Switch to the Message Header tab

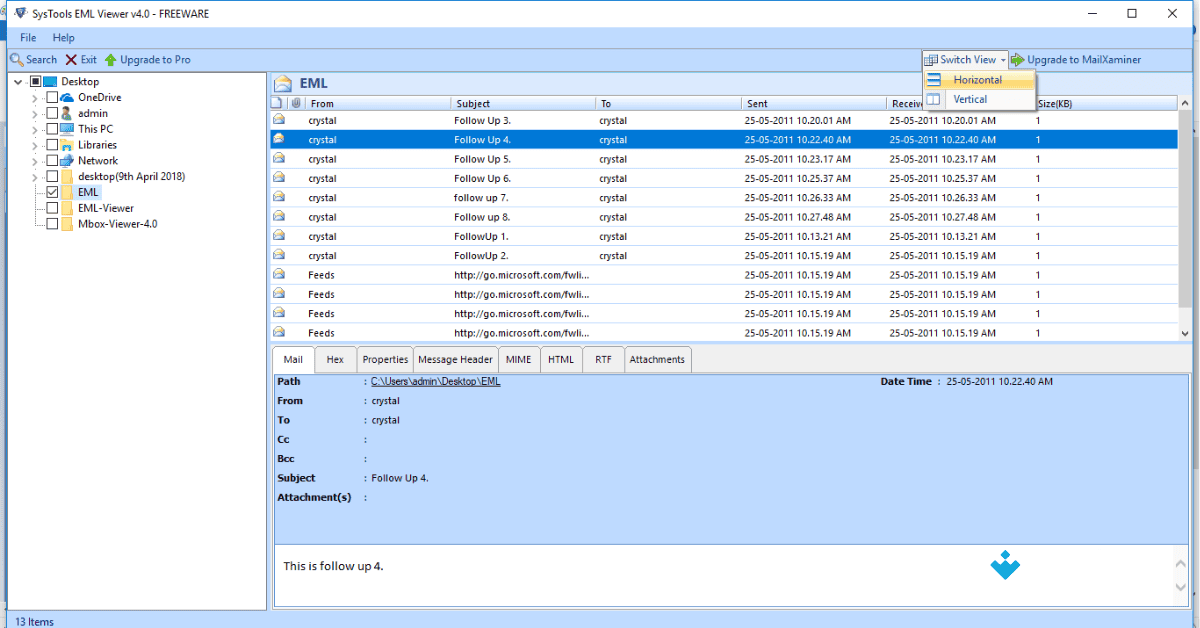(455, 359)
